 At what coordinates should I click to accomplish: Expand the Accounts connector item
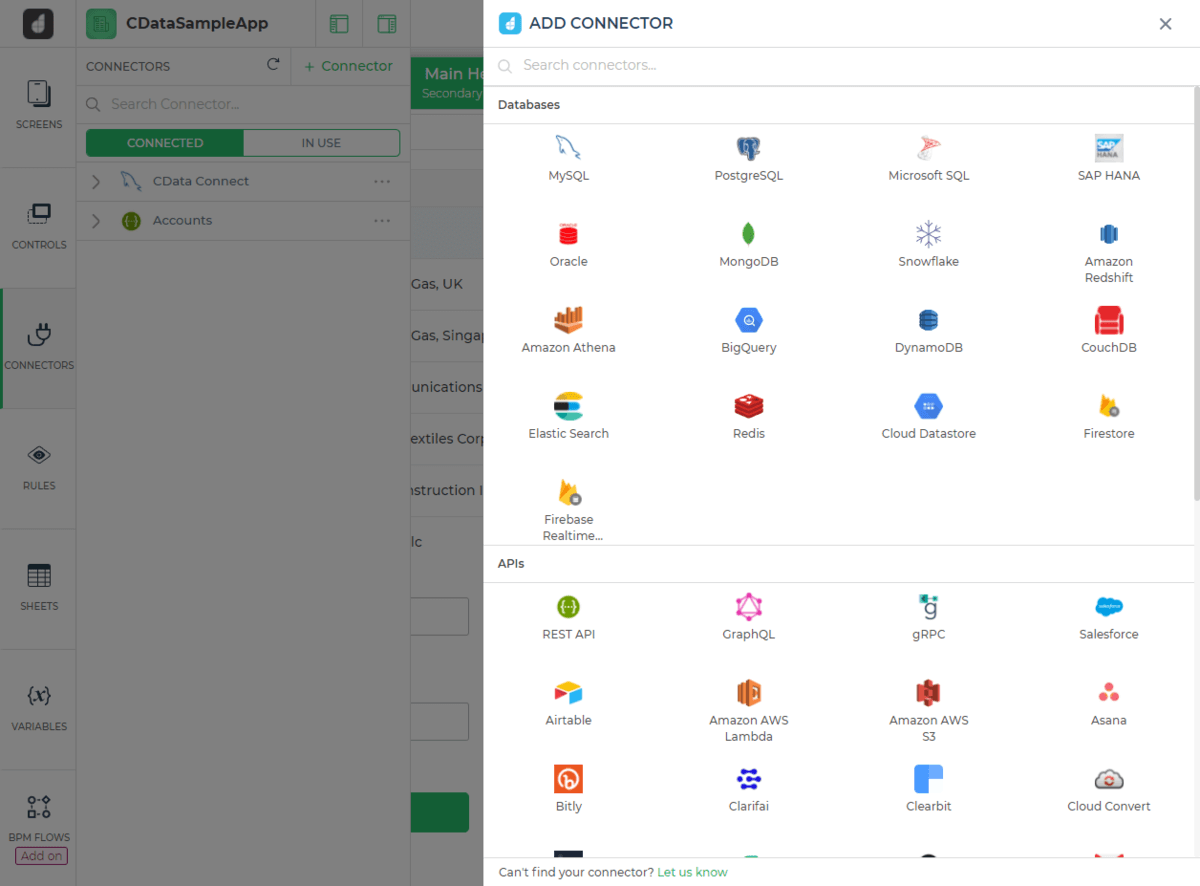click(x=96, y=221)
